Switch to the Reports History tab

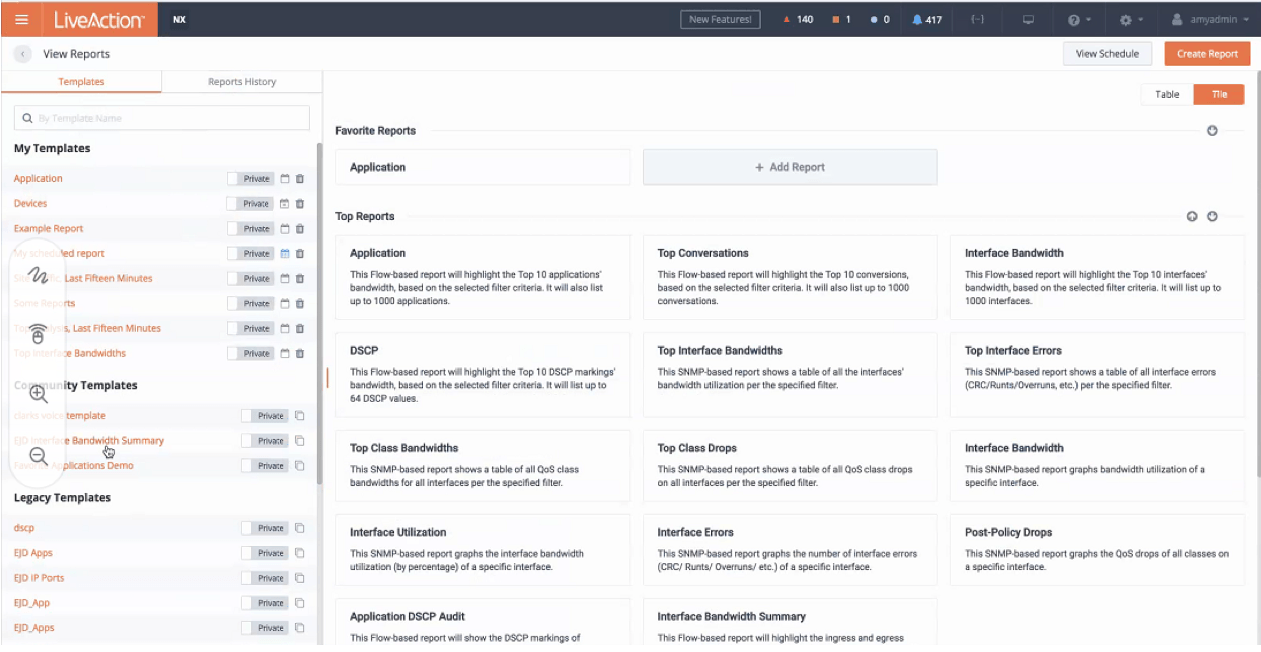[242, 82]
